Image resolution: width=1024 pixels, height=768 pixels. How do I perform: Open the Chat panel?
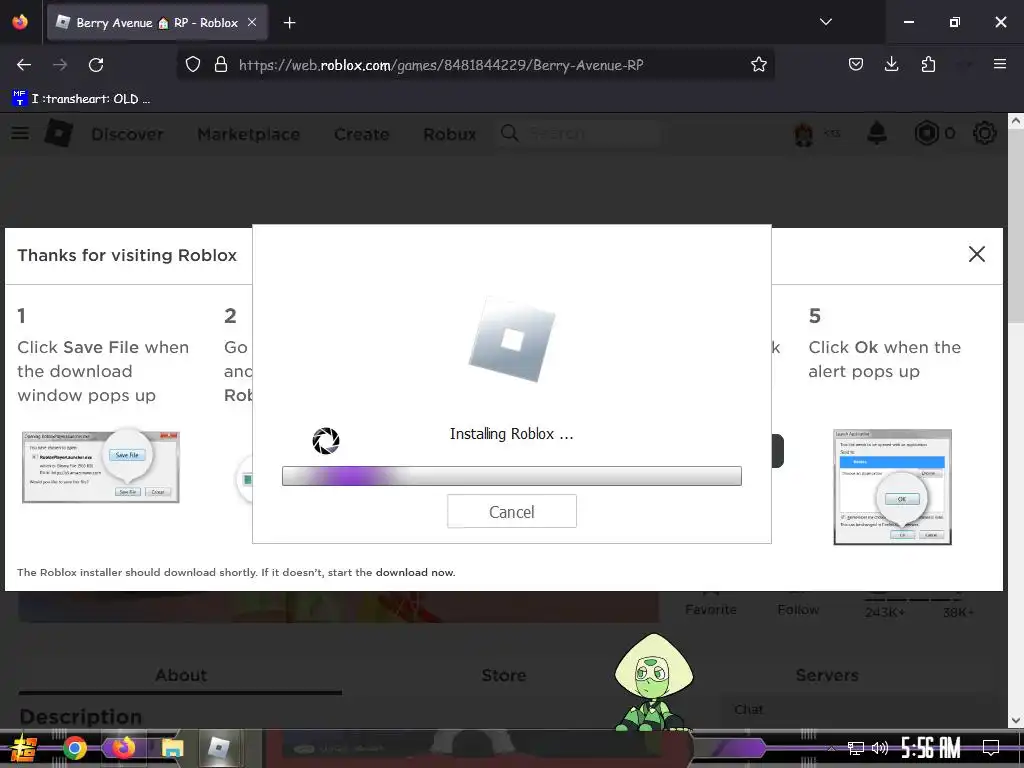pos(748,709)
